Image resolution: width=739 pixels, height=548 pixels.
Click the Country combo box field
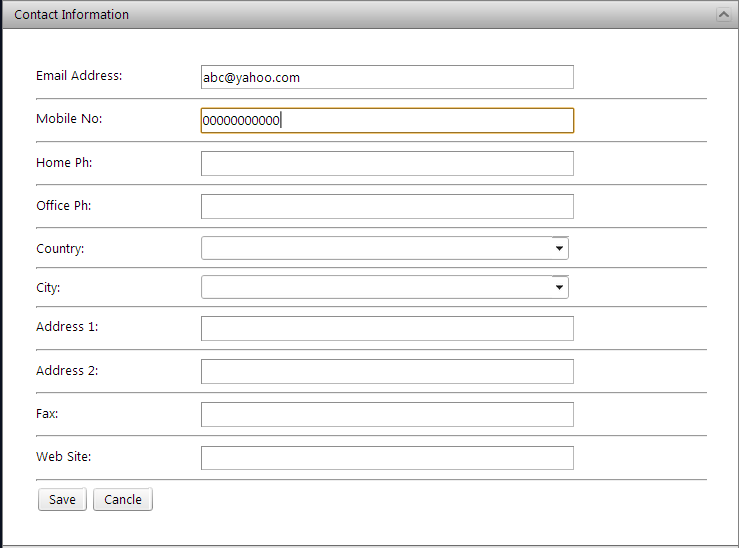point(376,248)
